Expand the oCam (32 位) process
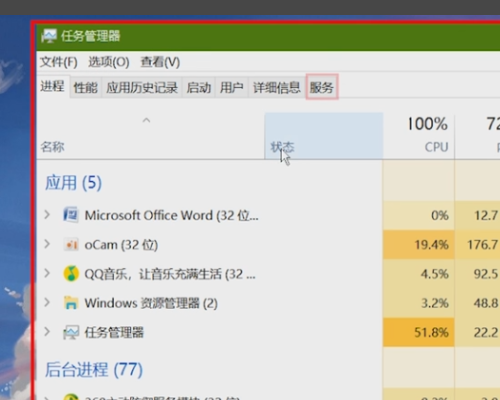500x400 pixels. pos(47,244)
